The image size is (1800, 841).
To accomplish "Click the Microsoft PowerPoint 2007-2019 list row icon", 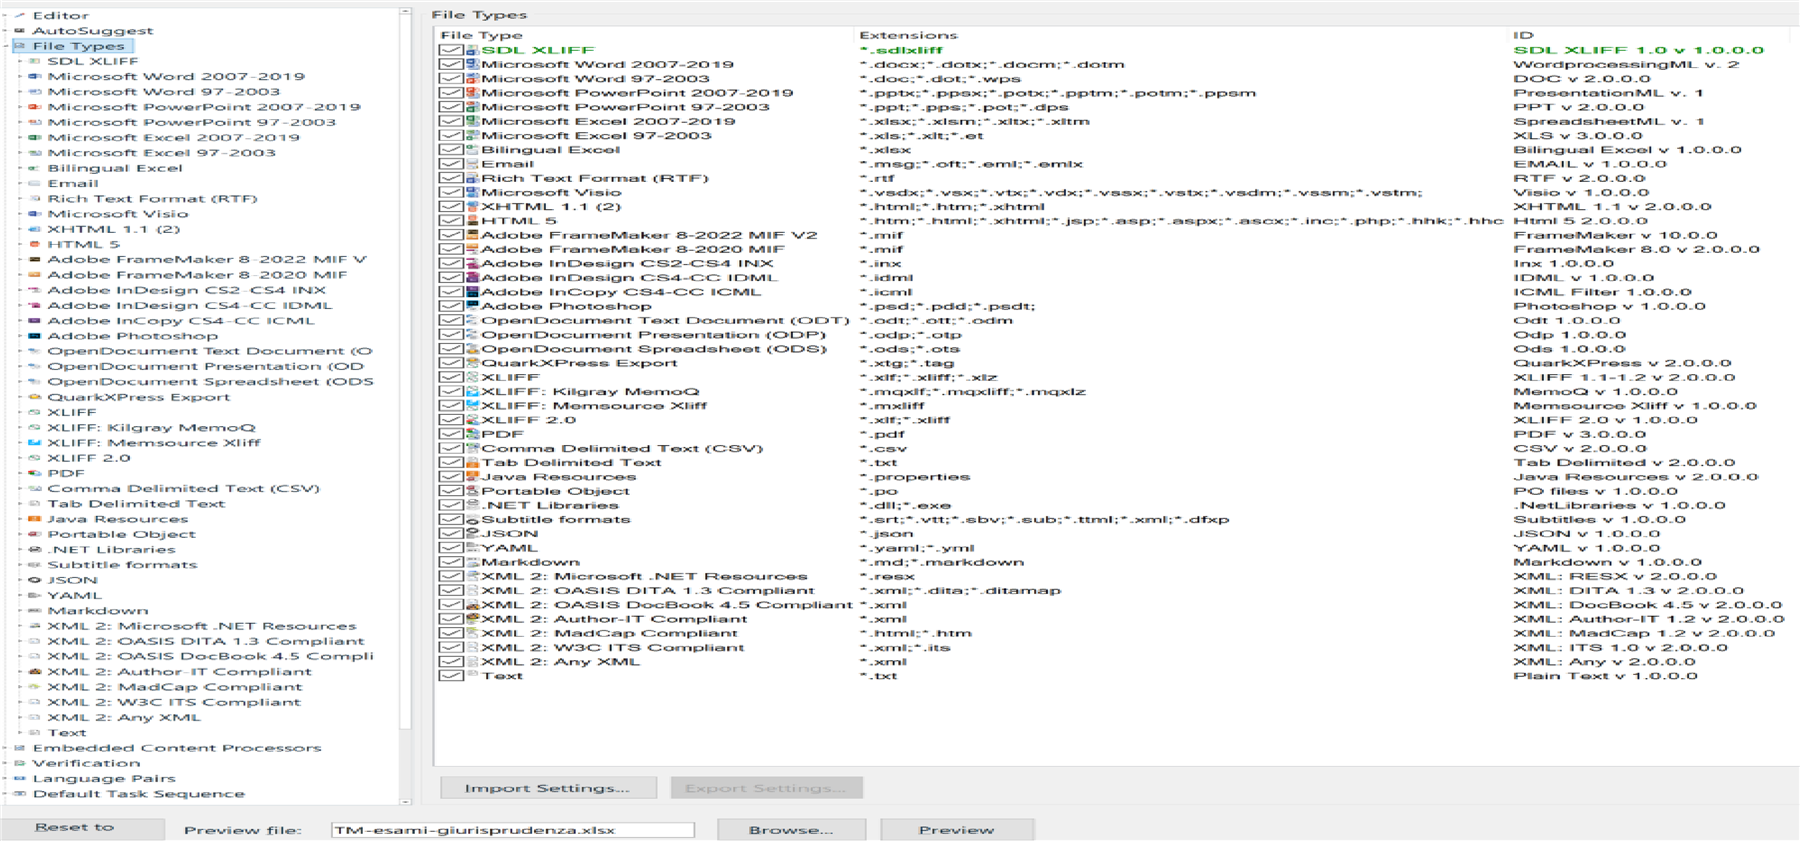I will 472,93.
